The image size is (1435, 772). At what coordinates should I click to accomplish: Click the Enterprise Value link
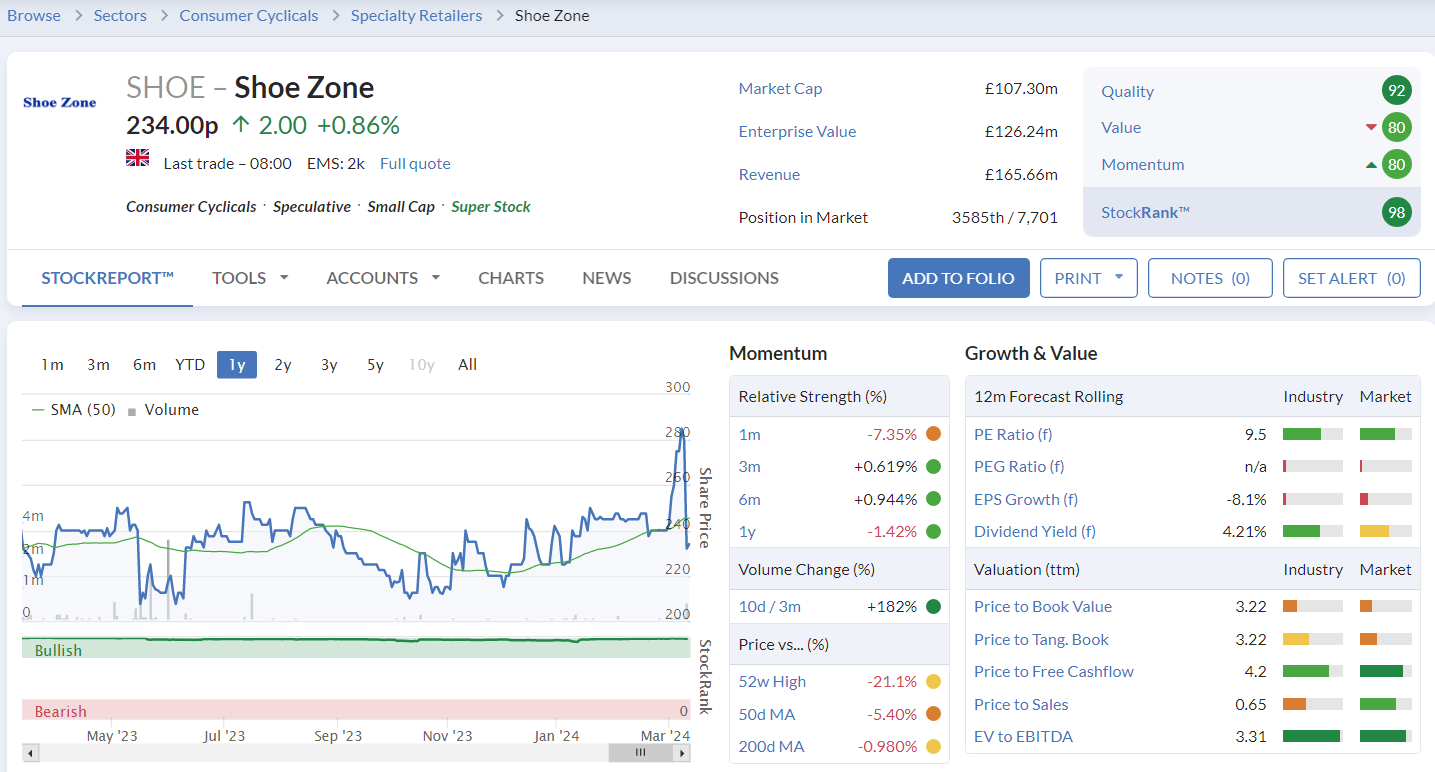point(797,131)
